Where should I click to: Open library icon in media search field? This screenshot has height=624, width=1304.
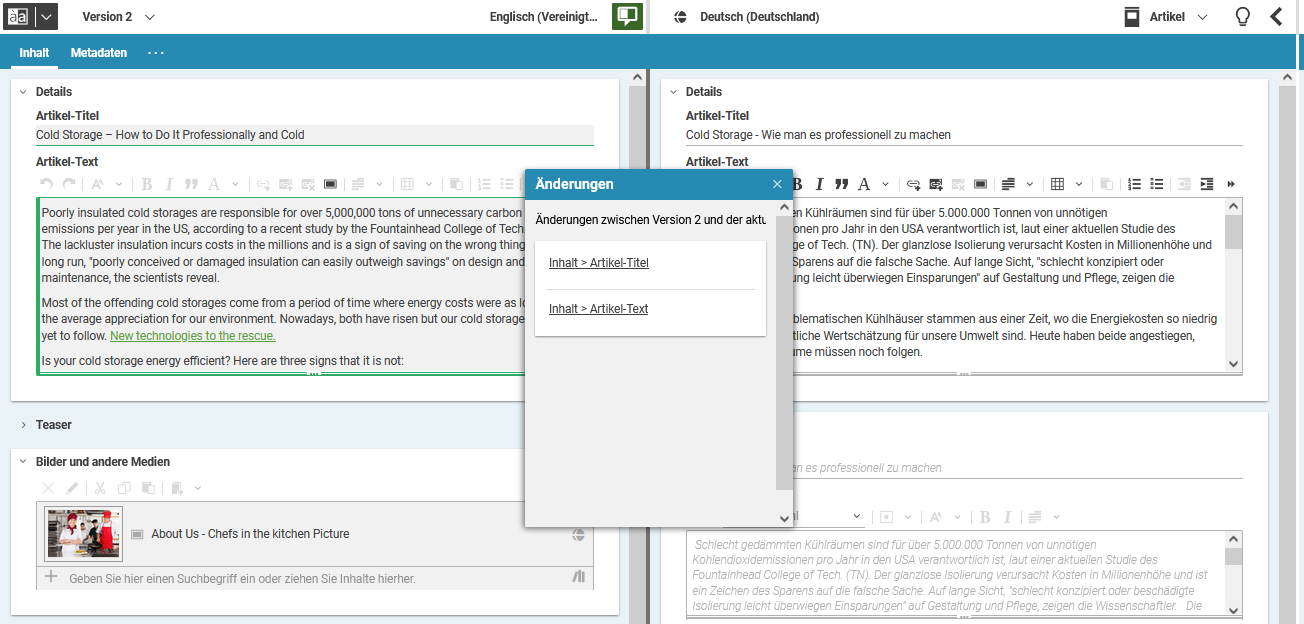pos(578,577)
